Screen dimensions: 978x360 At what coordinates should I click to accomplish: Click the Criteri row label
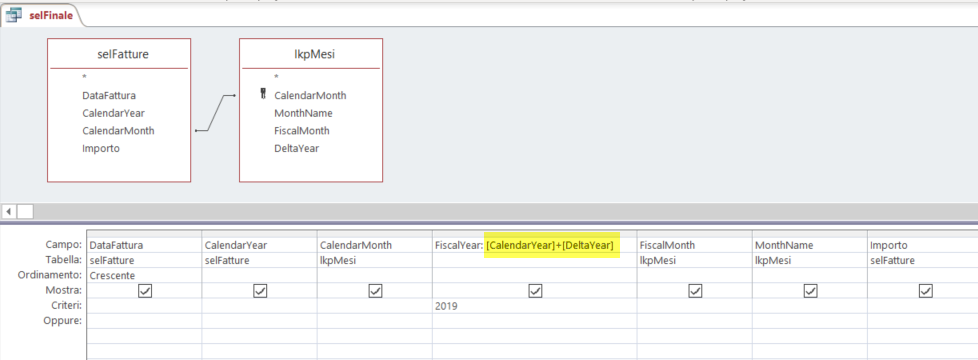pyautogui.click(x=67, y=306)
